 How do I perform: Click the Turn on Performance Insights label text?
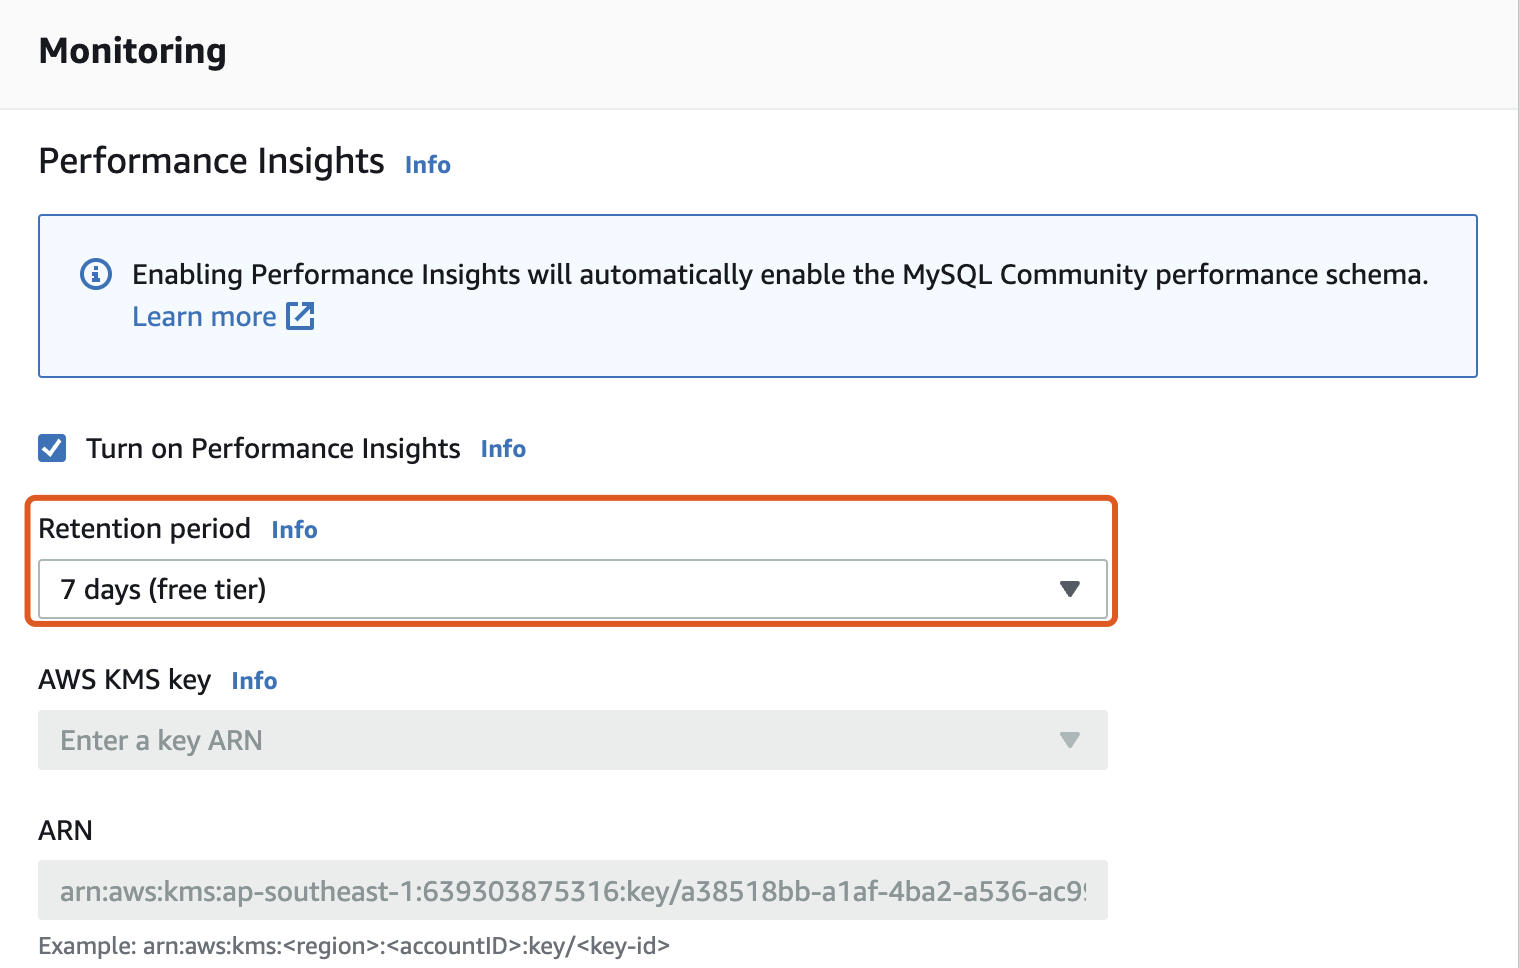tap(272, 448)
